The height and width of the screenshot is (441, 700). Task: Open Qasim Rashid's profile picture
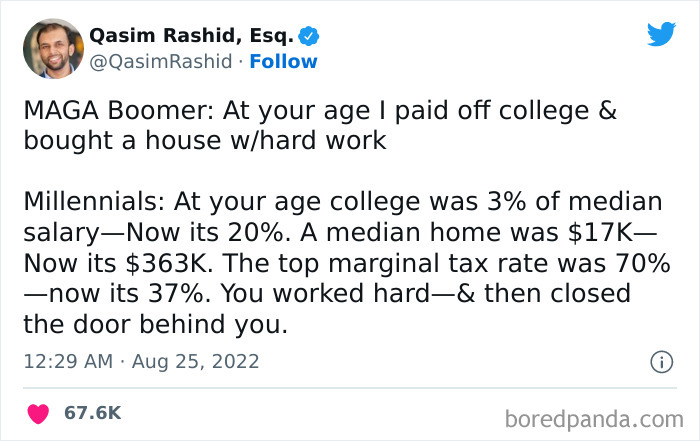point(52,48)
